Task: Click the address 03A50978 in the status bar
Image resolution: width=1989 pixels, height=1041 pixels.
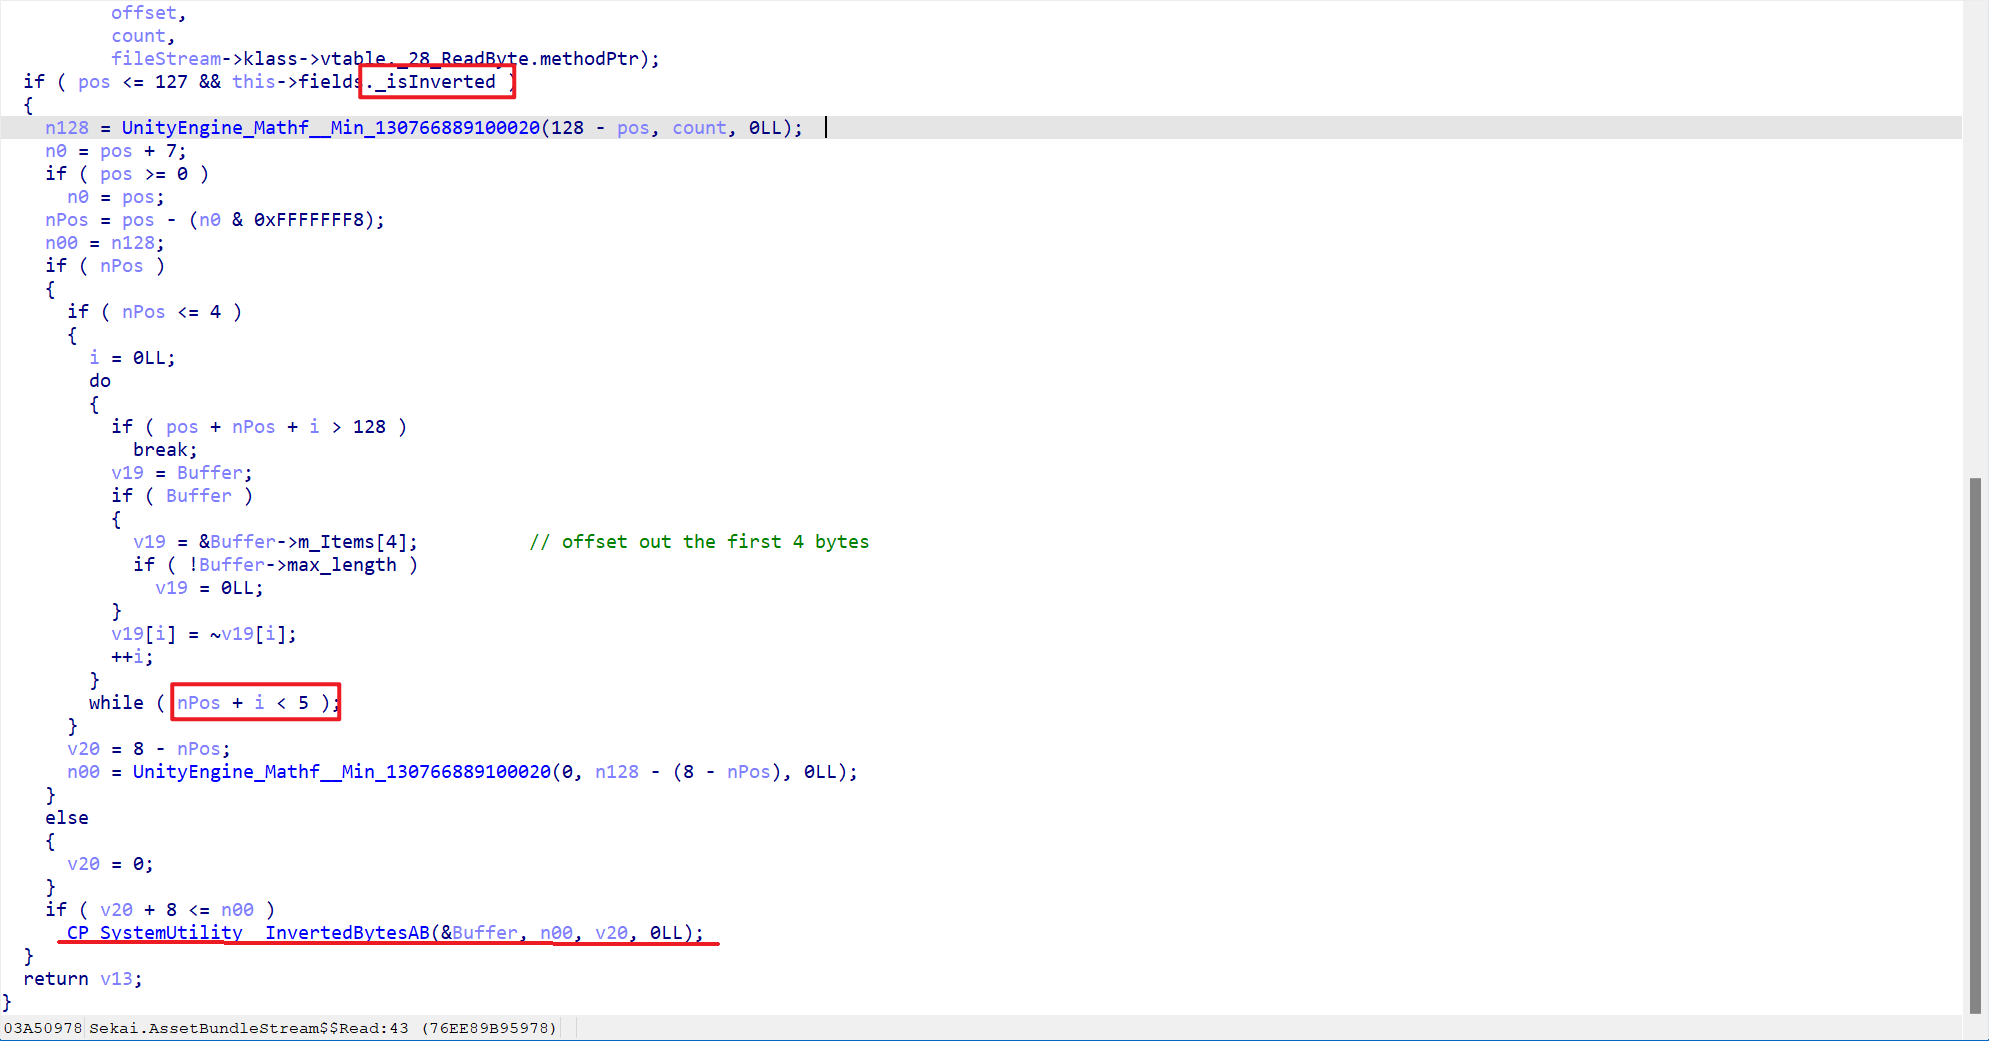Action: point(43,1028)
